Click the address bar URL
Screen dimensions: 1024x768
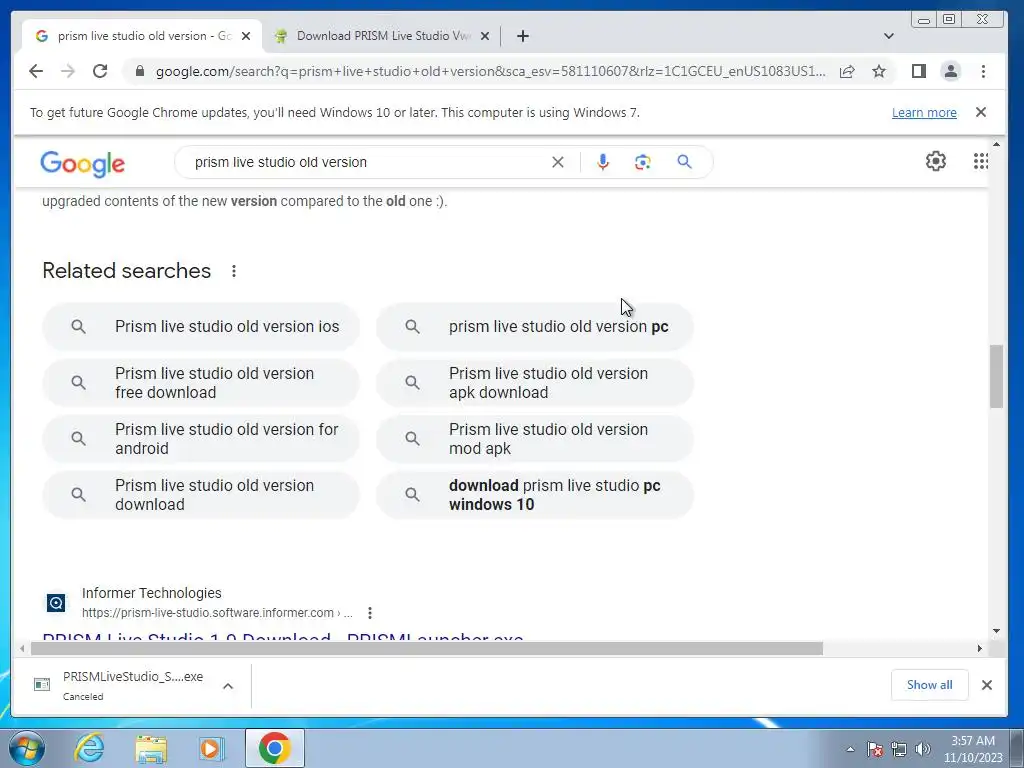(x=490, y=71)
